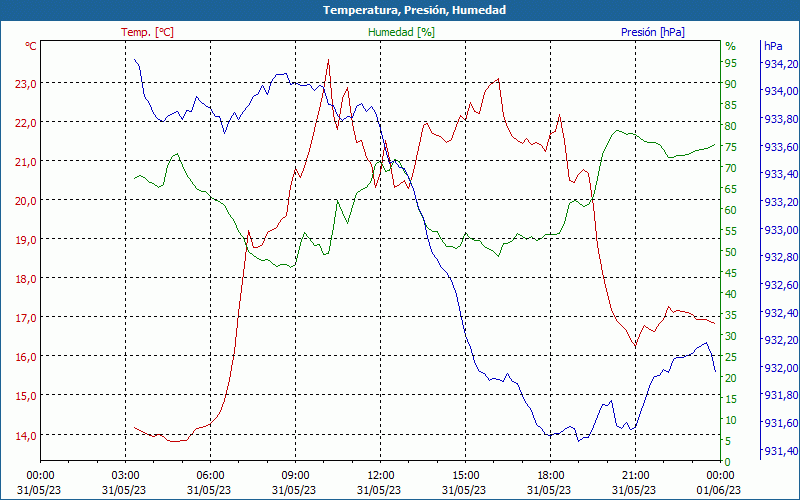Click the '10' humidity axis value
Image resolution: width=800 pixels, height=500 pixels.
[x=731, y=420]
